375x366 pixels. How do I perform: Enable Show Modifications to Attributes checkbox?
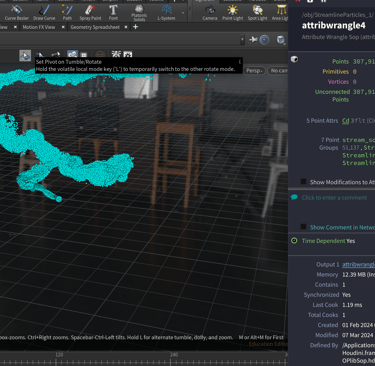pyautogui.click(x=303, y=182)
